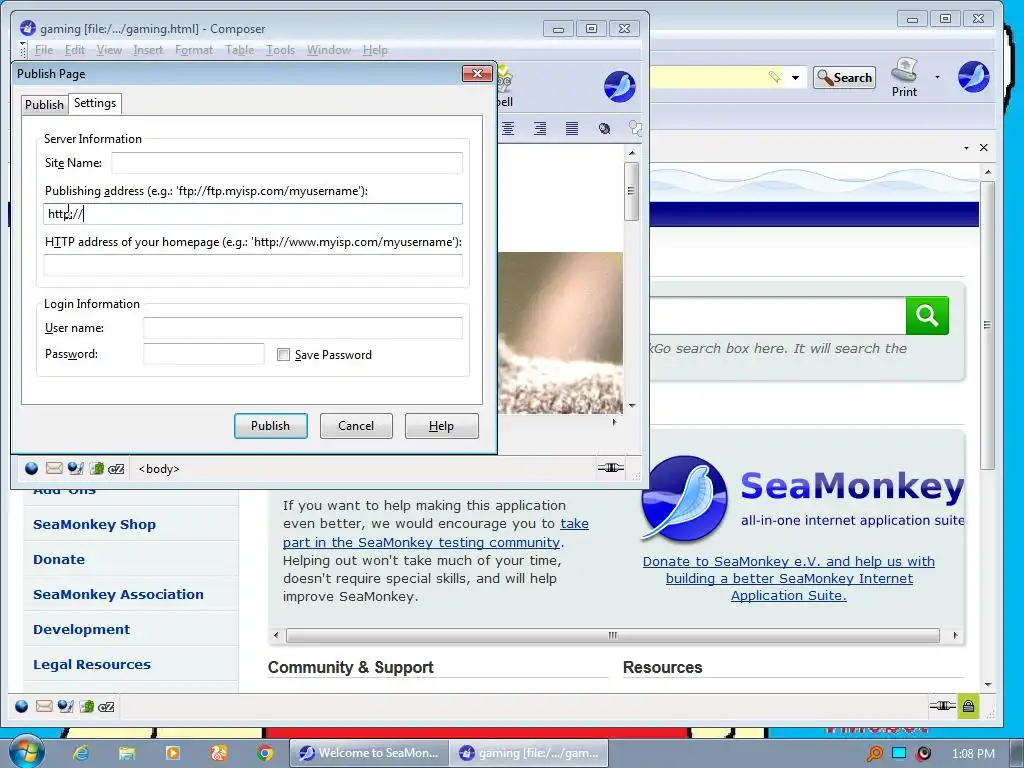1024x768 pixels.
Task: Click the User name field
Action: (x=303, y=328)
